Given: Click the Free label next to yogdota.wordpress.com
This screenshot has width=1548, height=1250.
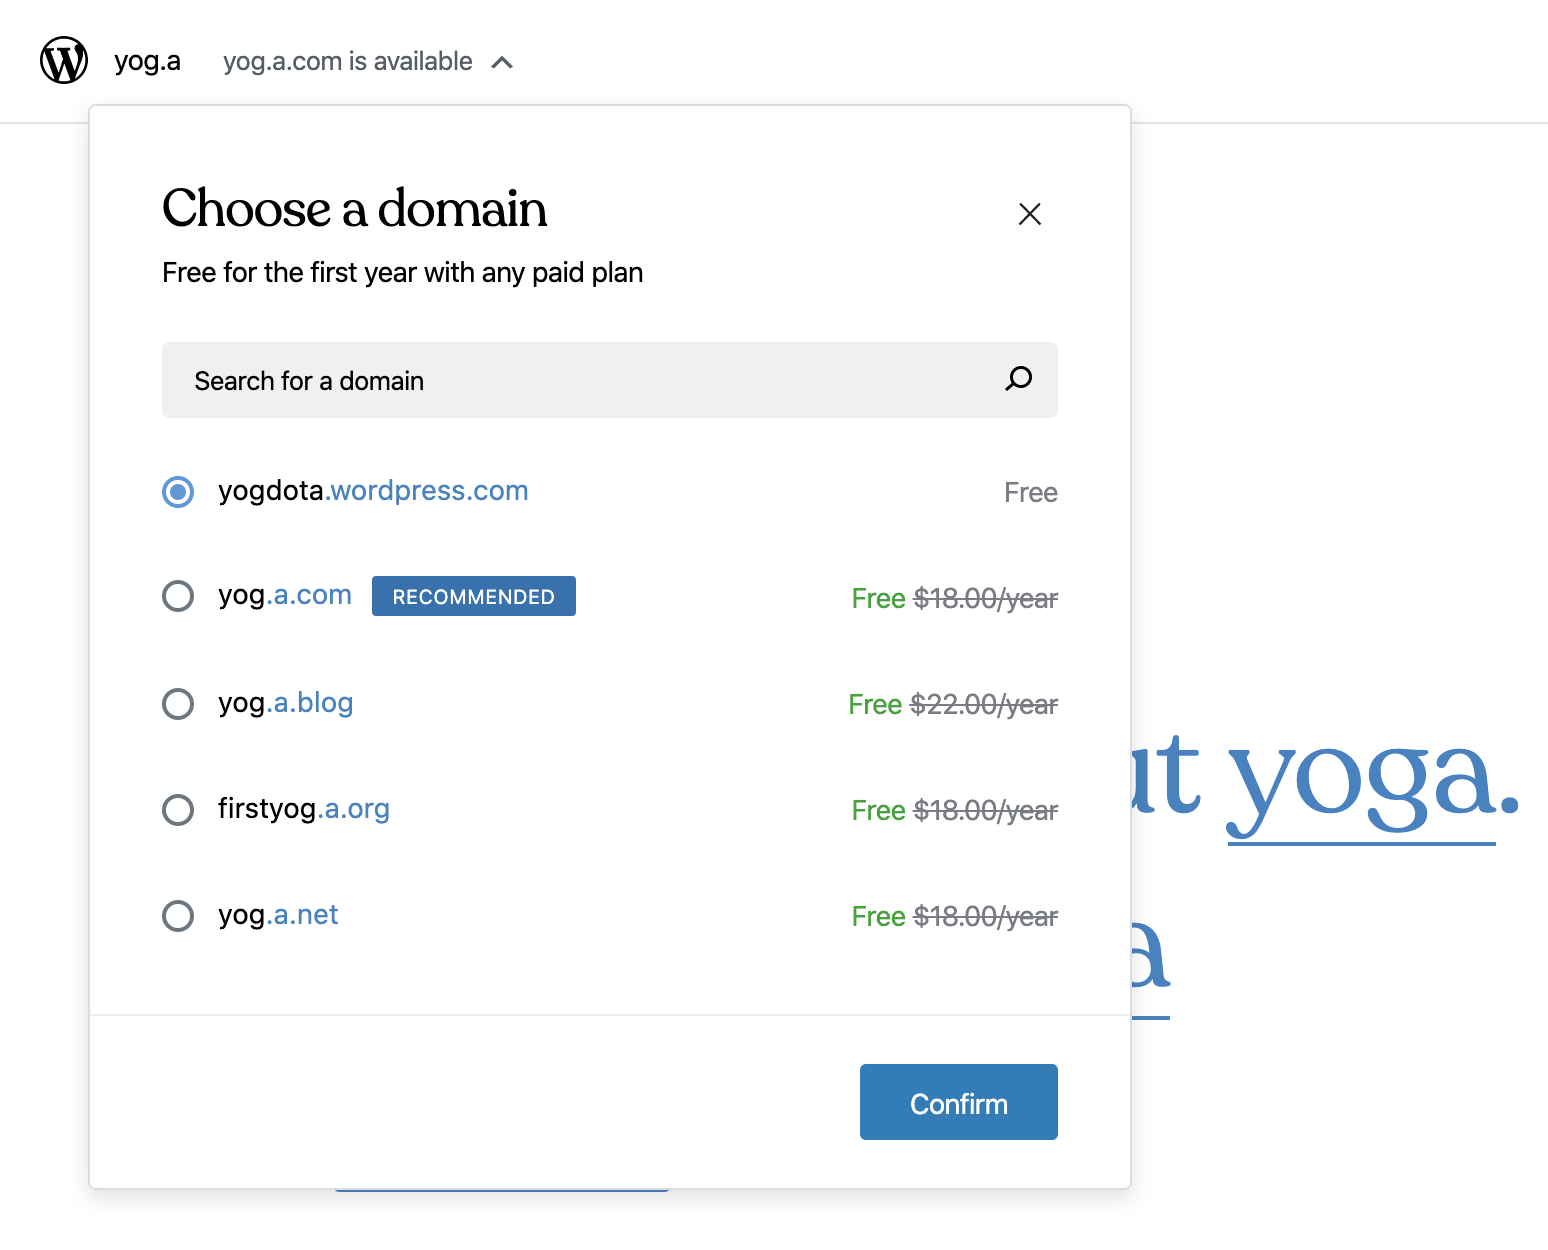Looking at the screenshot, I should tap(1030, 492).
